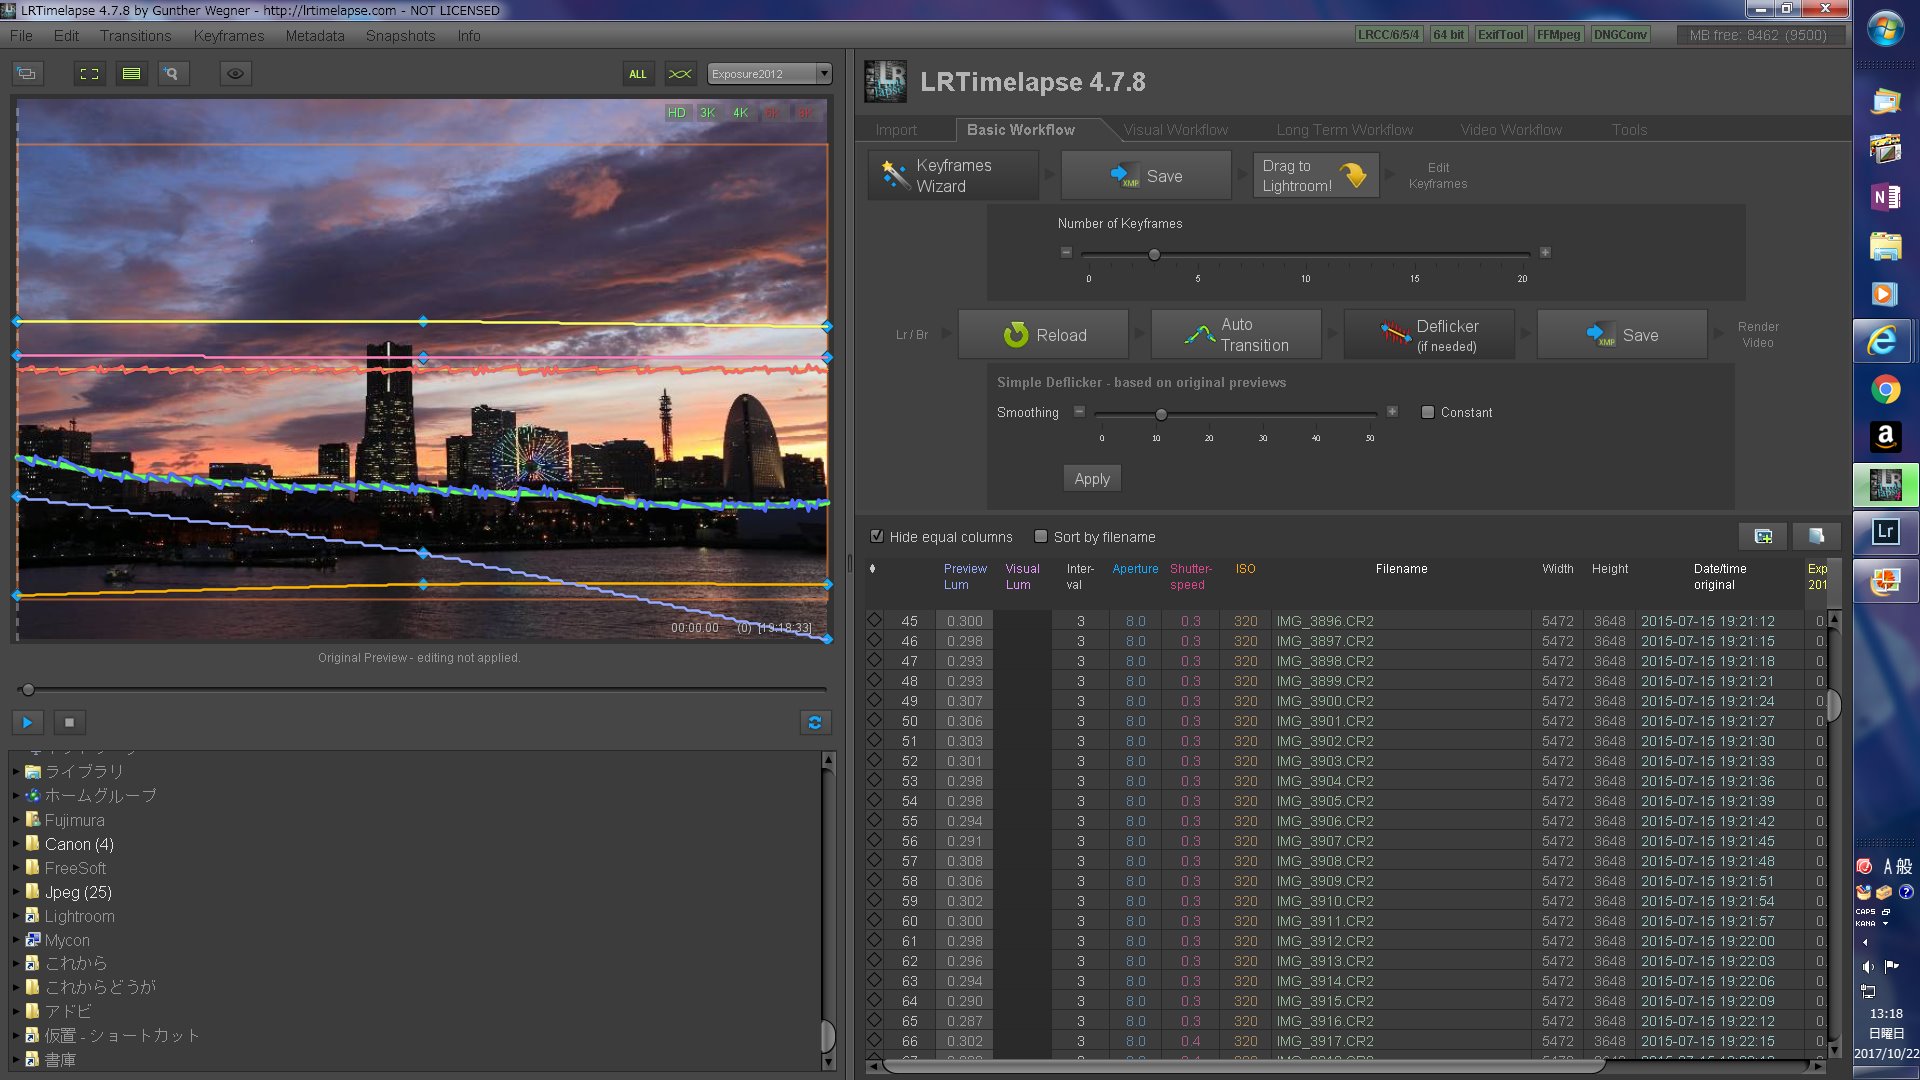
Task: Click keyframe diamond for row 45
Action: [875, 621]
